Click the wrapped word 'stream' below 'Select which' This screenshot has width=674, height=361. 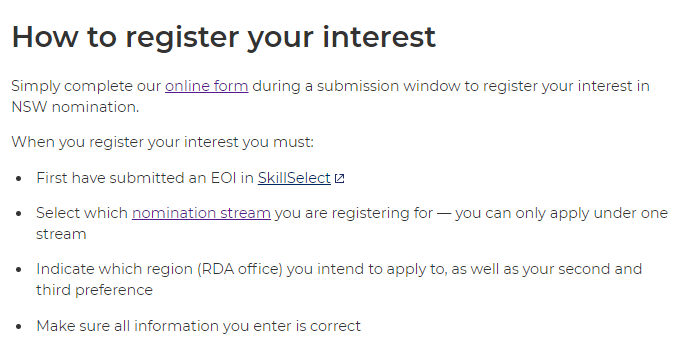[x=61, y=235]
